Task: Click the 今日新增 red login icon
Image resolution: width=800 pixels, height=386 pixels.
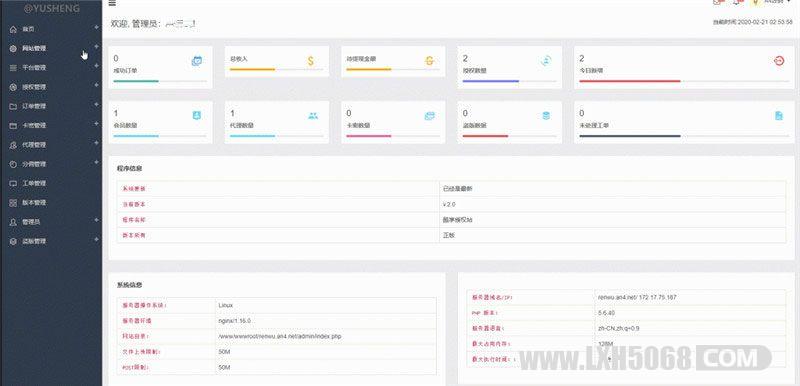Action: 779,61
